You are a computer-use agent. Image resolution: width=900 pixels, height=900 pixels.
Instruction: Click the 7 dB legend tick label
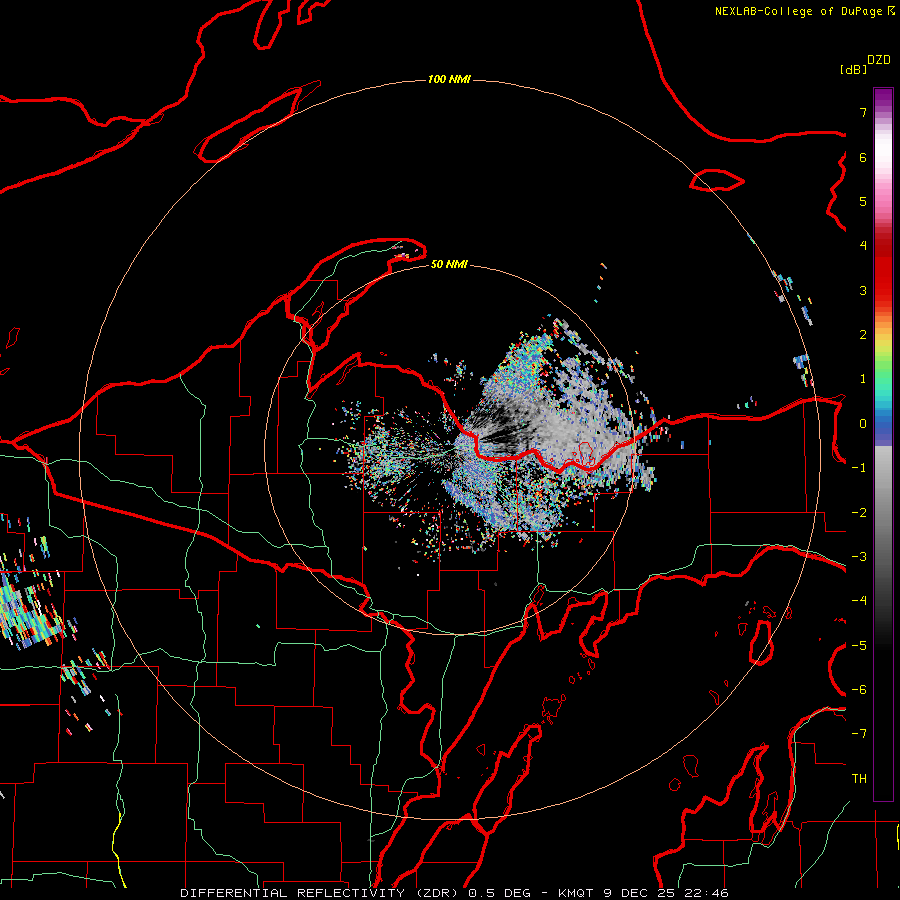[863, 112]
